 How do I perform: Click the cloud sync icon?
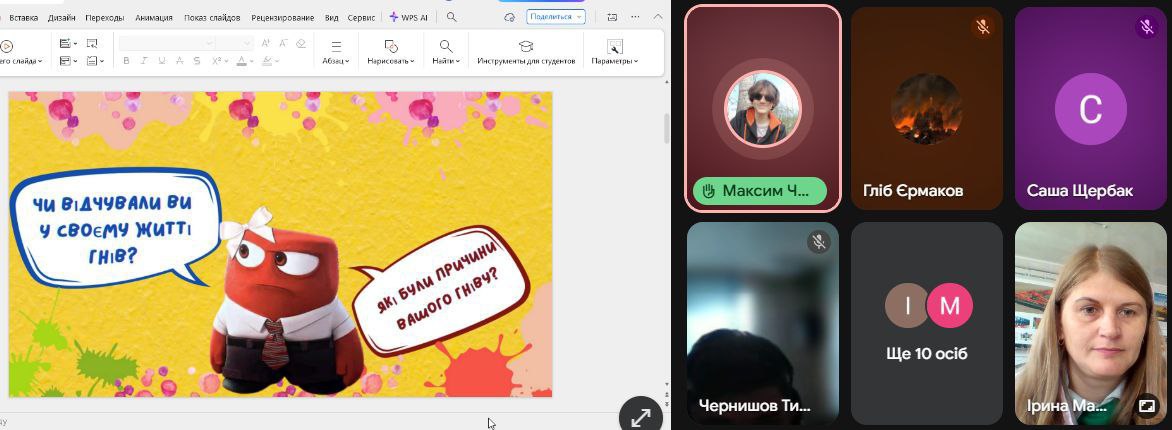510,17
